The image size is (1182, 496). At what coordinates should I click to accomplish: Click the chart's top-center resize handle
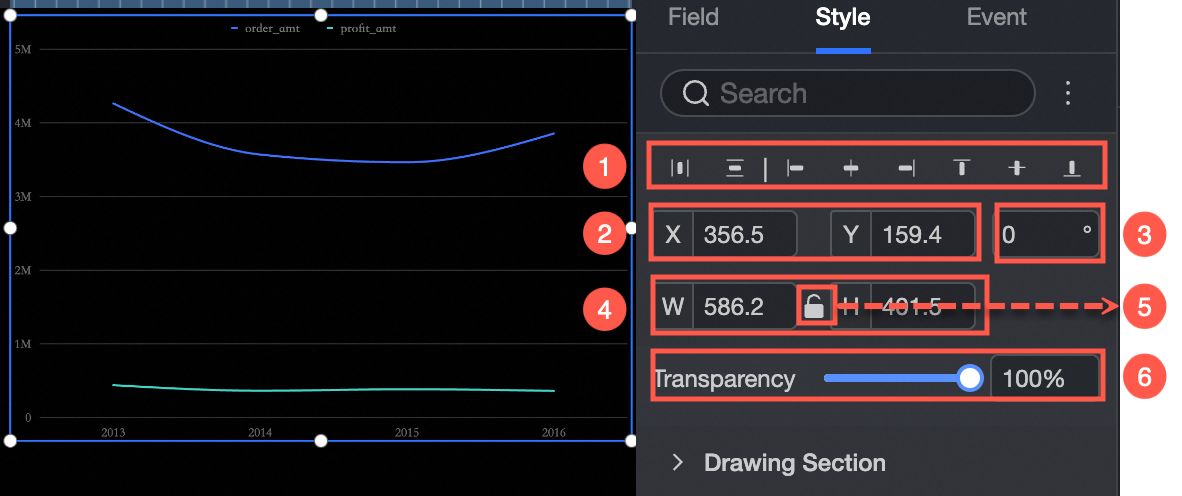click(x=320, y=15)
